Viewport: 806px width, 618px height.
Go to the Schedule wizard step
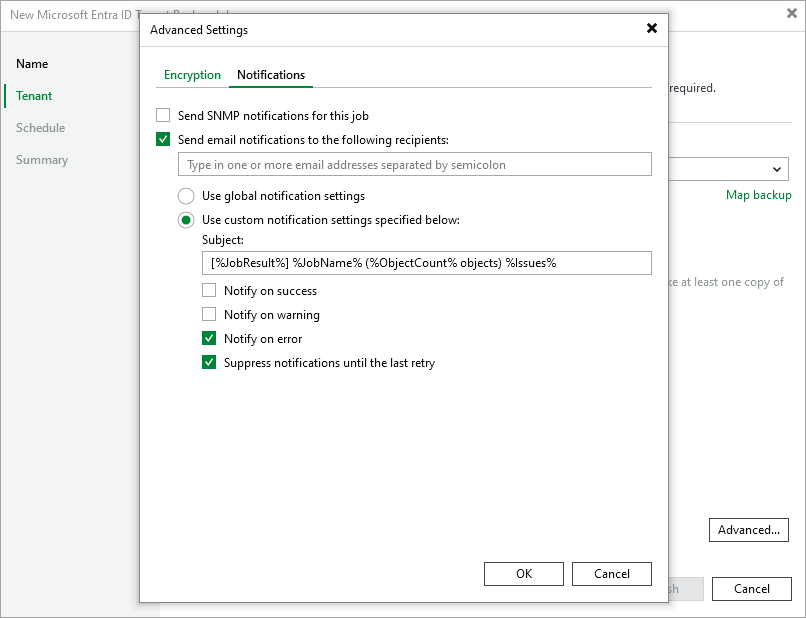point(40,127)
